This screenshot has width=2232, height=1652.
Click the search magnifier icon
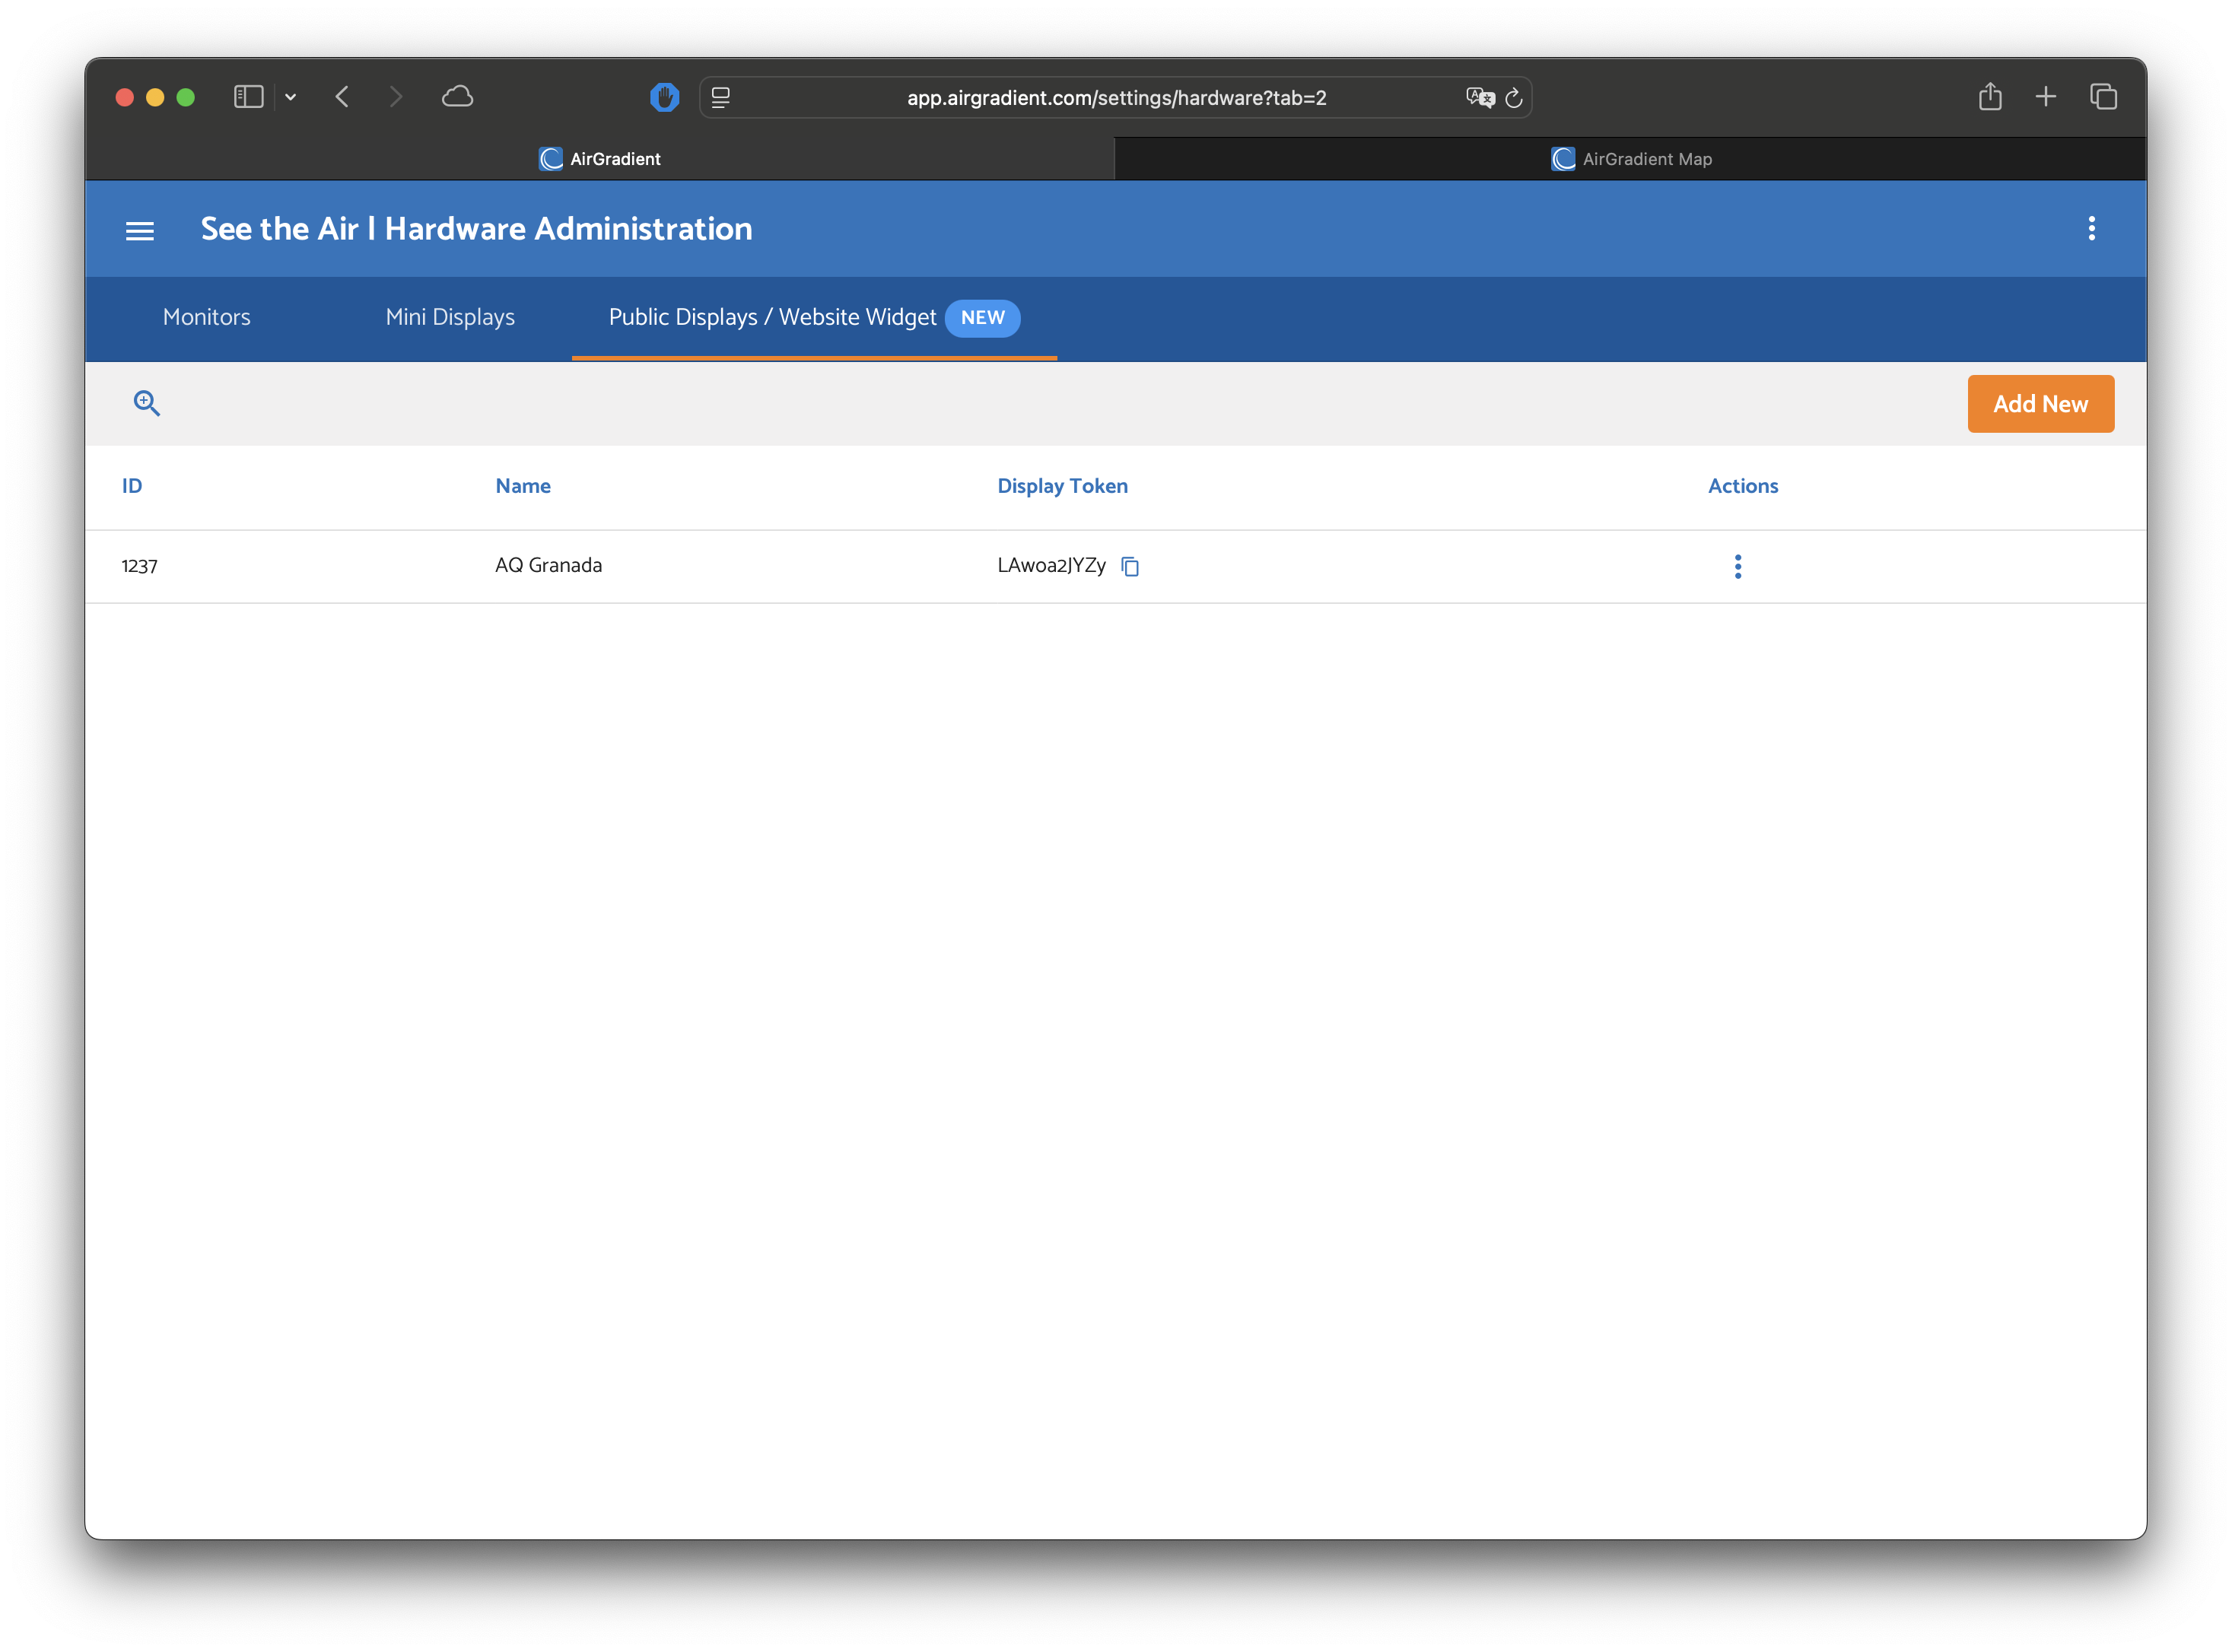coord(147,403)
